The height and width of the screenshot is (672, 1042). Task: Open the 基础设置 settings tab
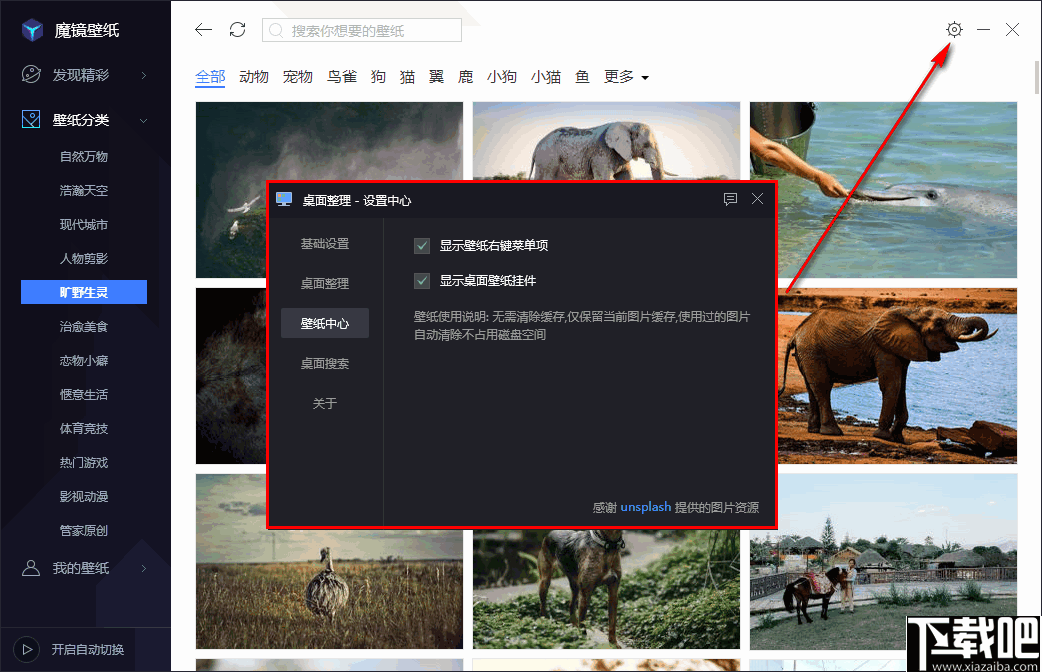point(326,243)
